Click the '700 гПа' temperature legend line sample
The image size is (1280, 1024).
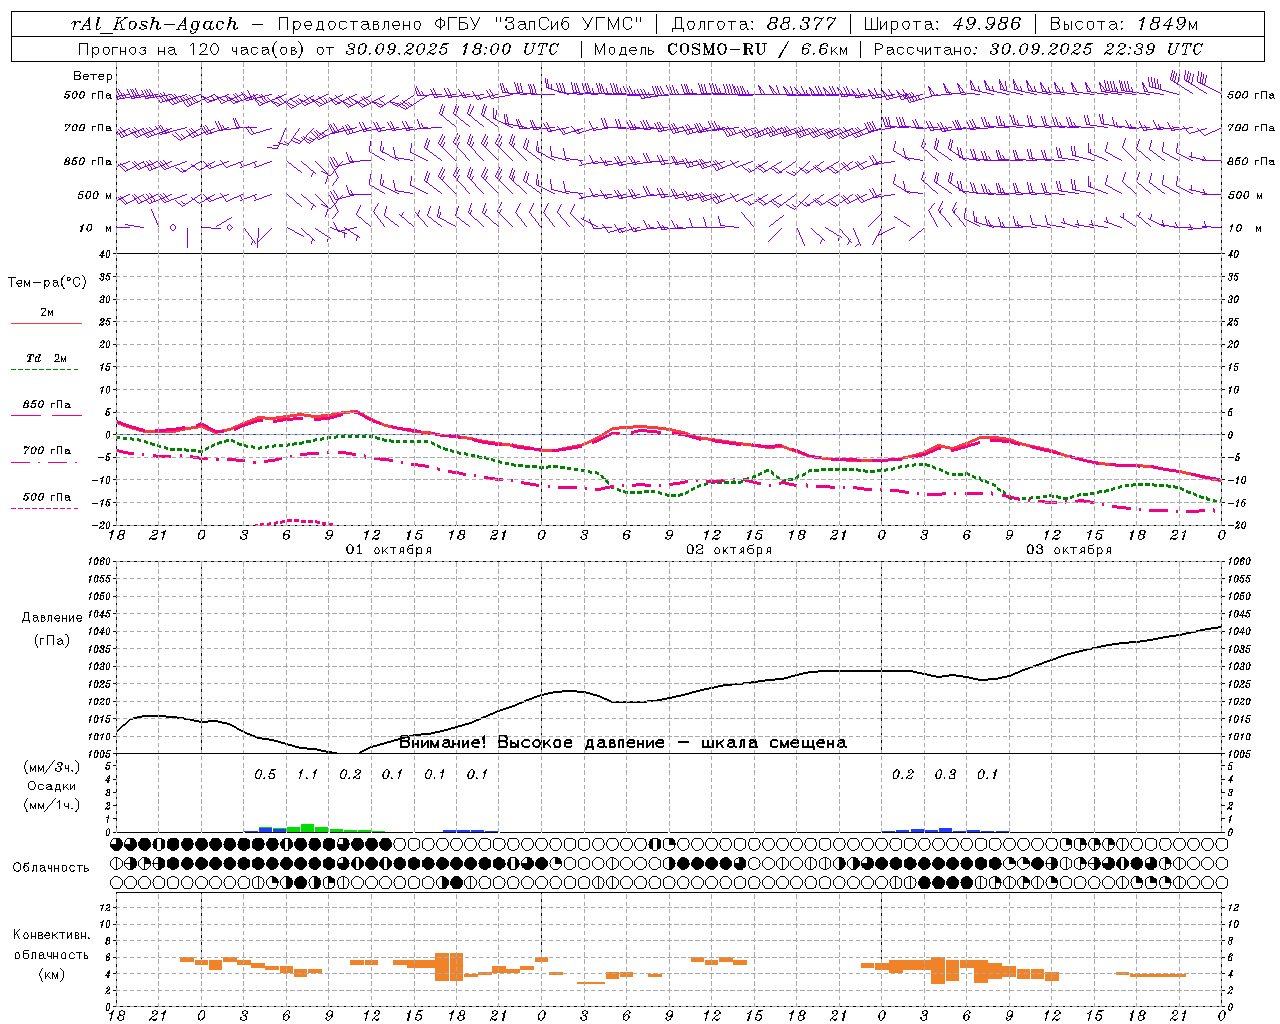(x=44, y=462)
